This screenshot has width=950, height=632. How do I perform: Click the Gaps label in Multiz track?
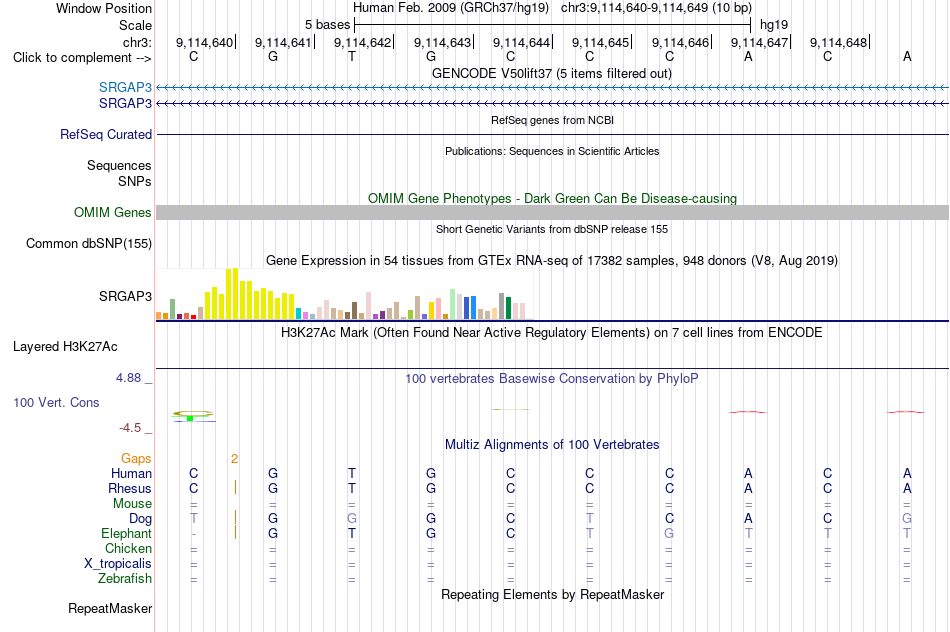[136, 459]
